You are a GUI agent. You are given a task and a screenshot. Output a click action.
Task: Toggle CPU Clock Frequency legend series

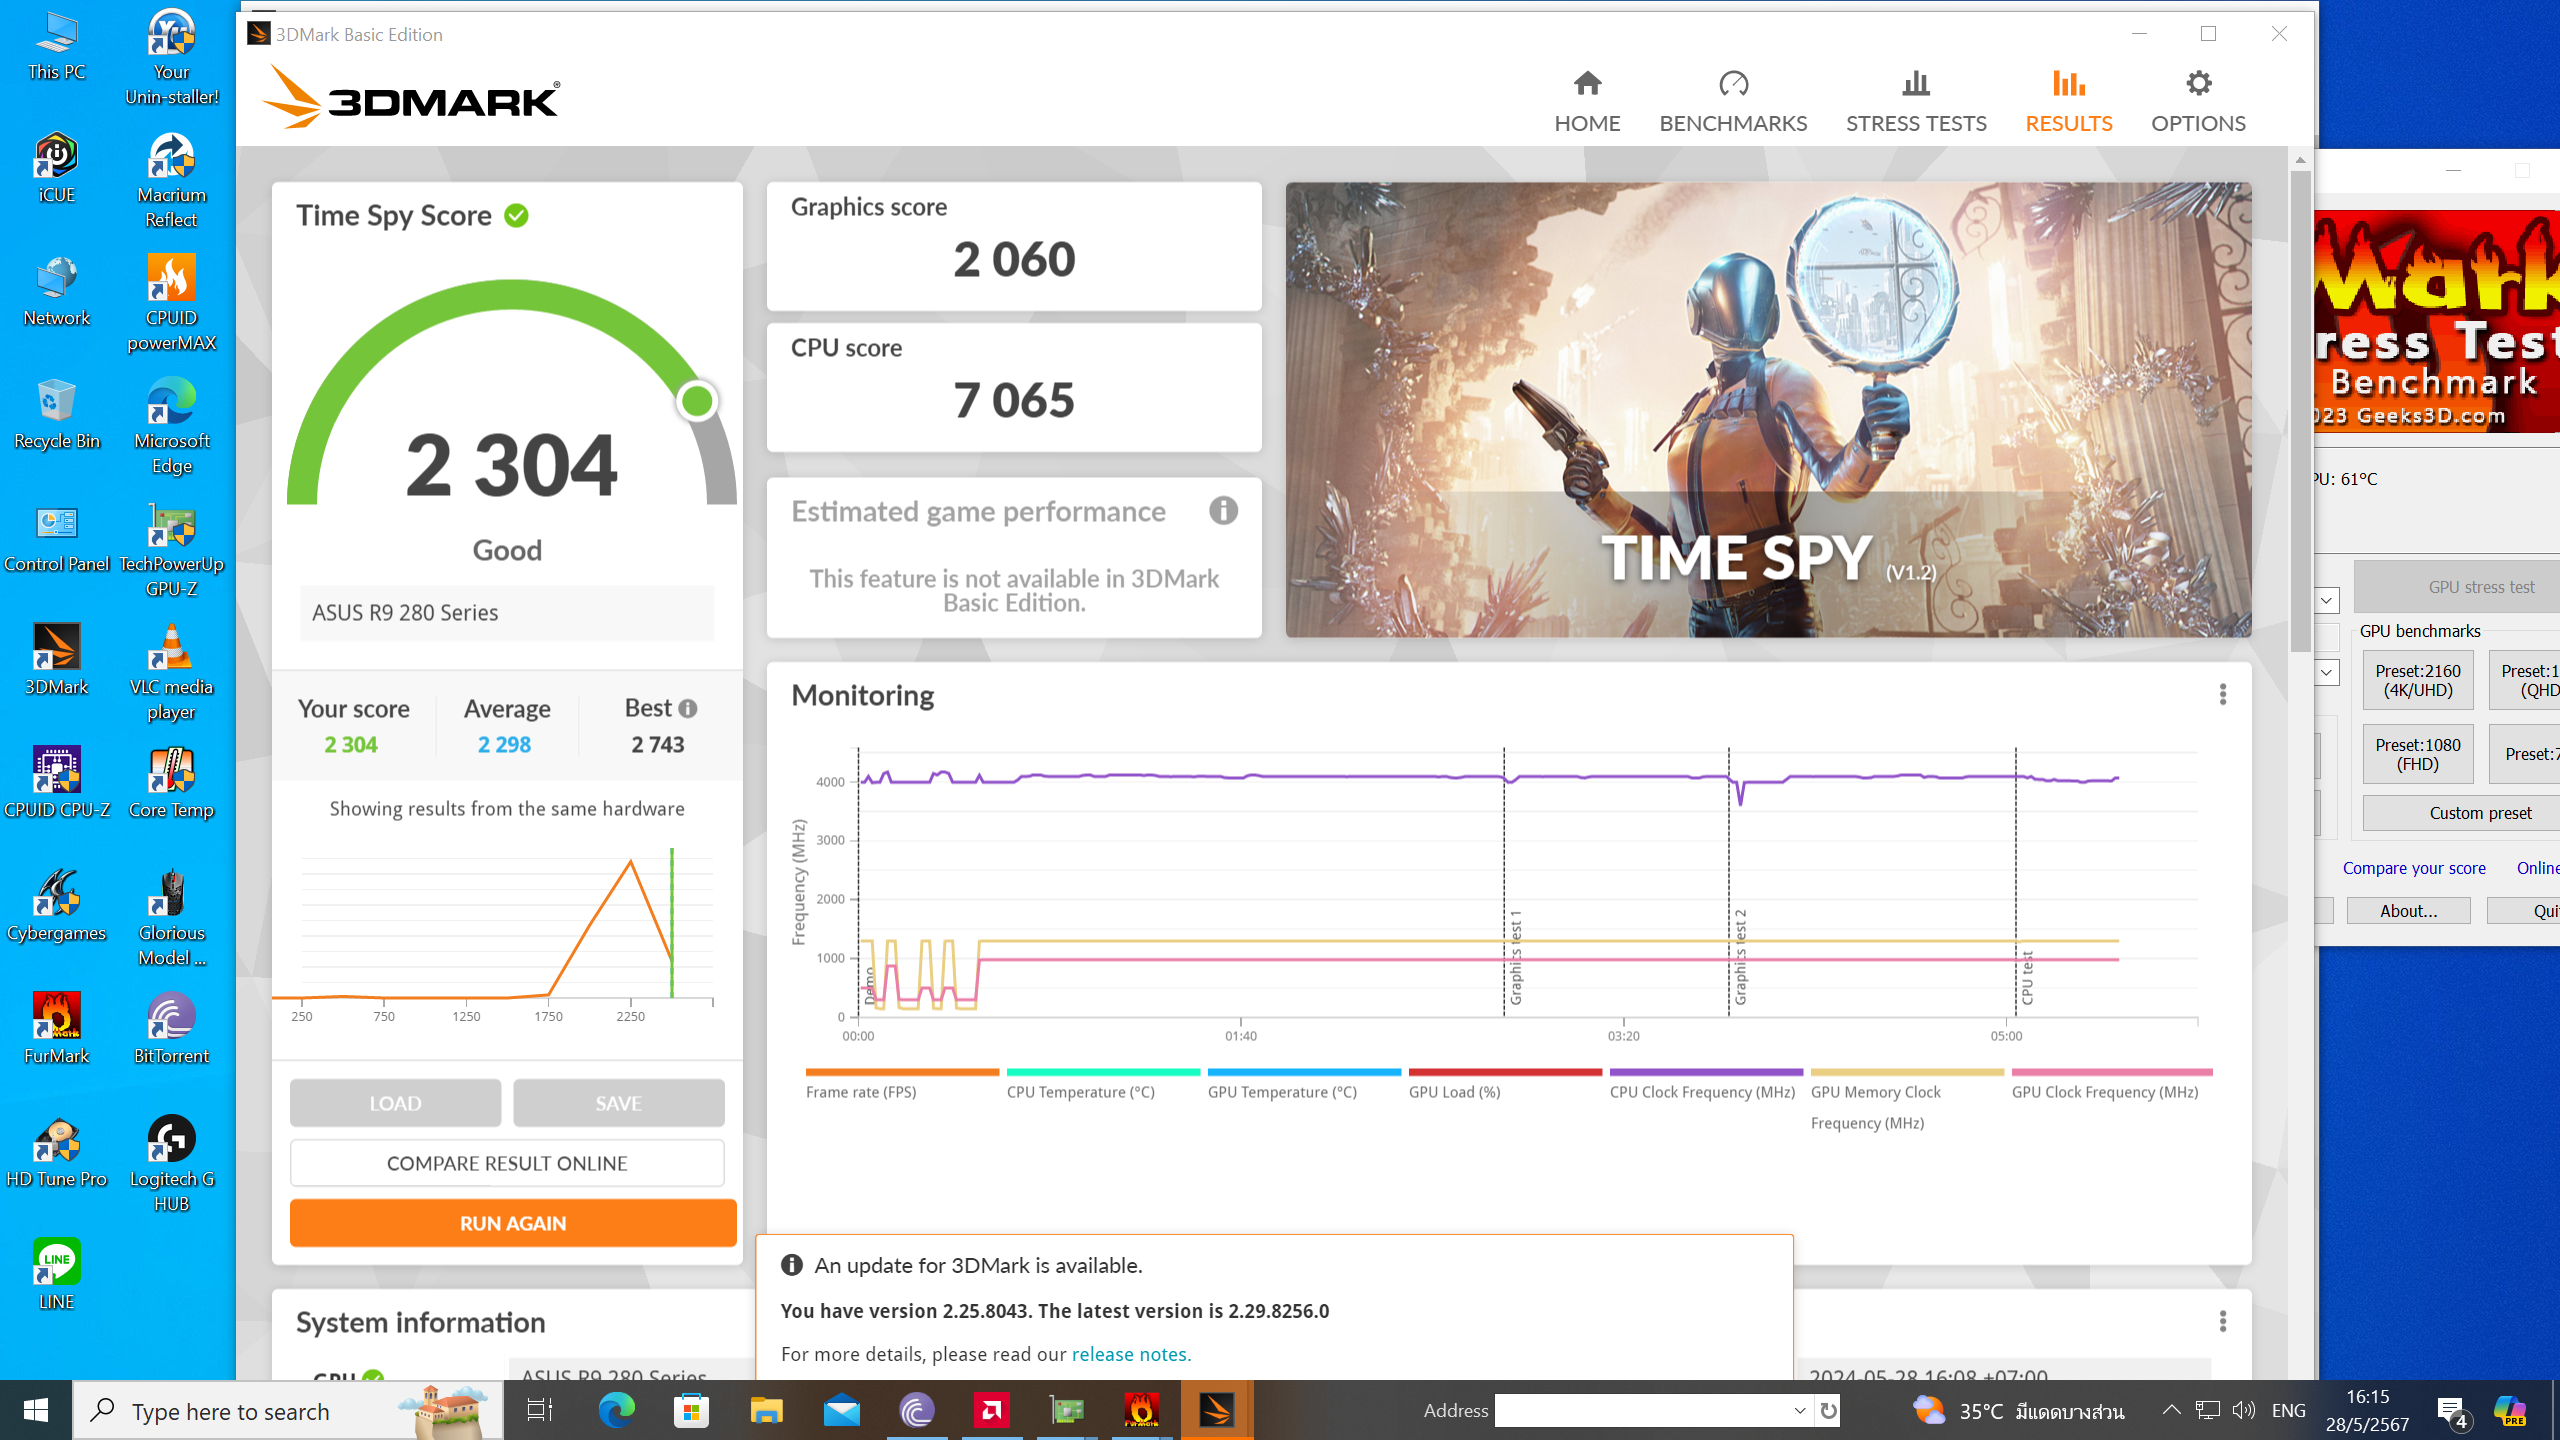pos(1702,1092)
